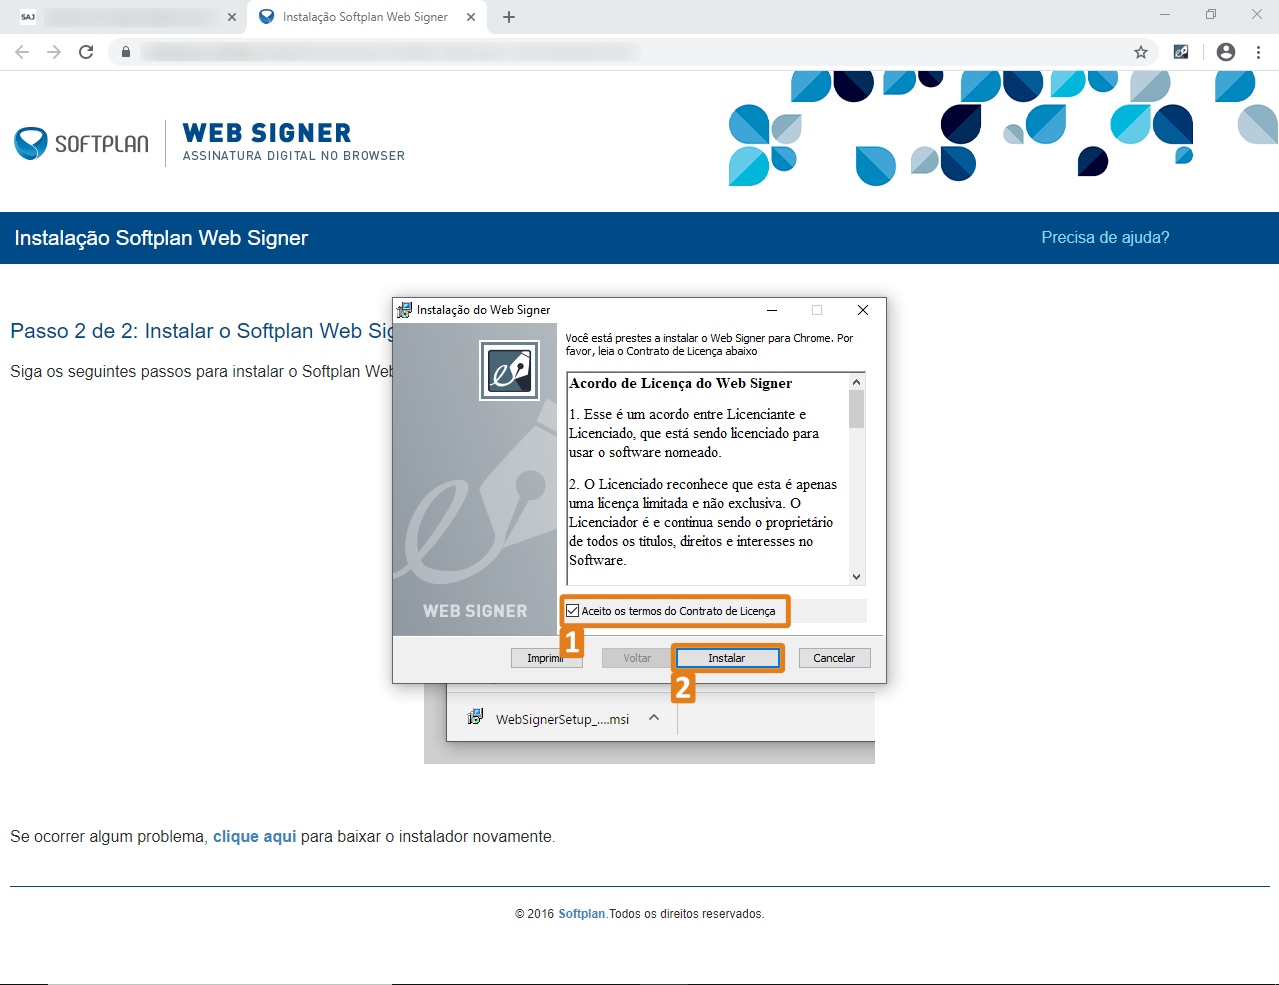Screen dimensions: 1279x985
Task: Close the Instalação do Web Signer dialog
Action: click(x=863, y=310)
